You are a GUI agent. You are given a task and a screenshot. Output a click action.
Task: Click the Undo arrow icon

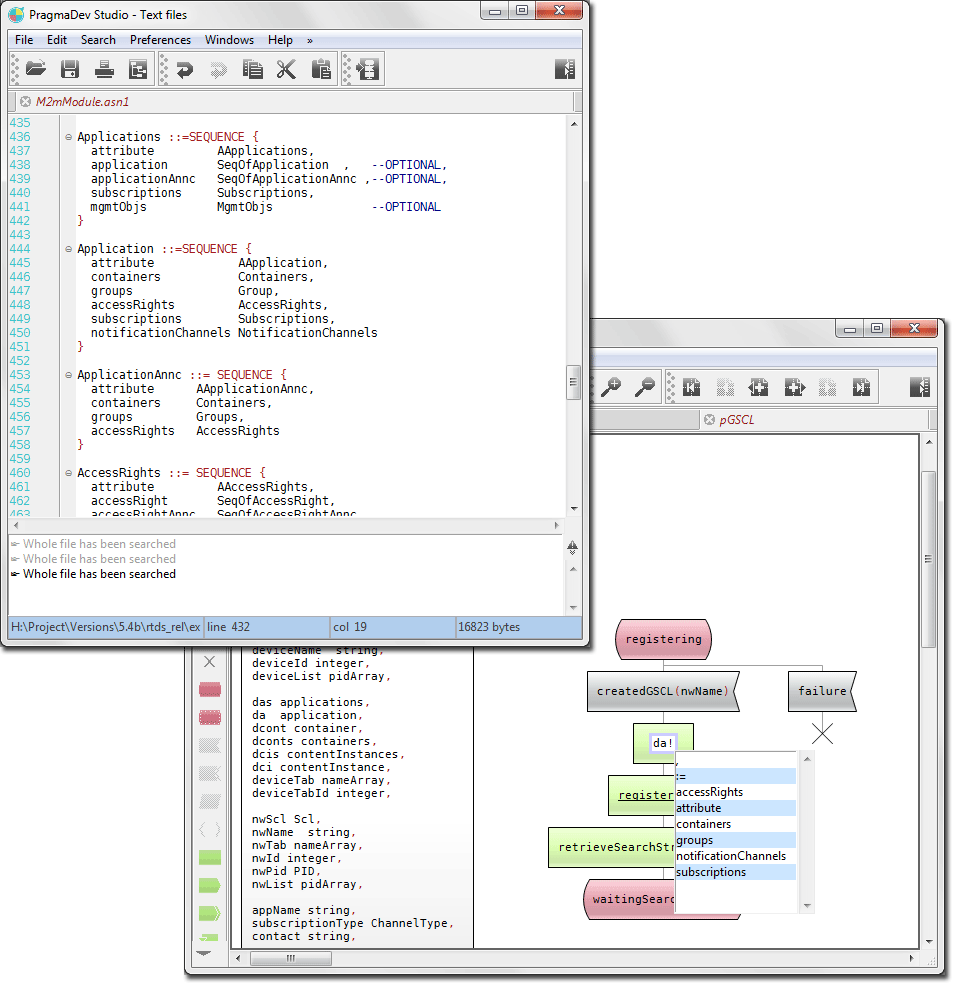[x=184, y=69]
